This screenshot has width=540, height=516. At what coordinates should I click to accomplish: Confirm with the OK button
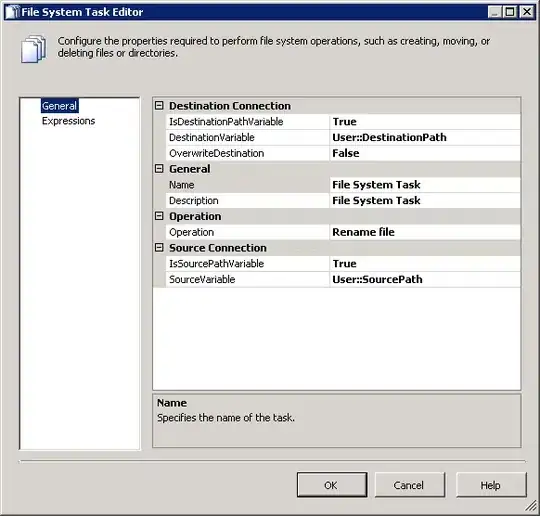click(332, 485)
